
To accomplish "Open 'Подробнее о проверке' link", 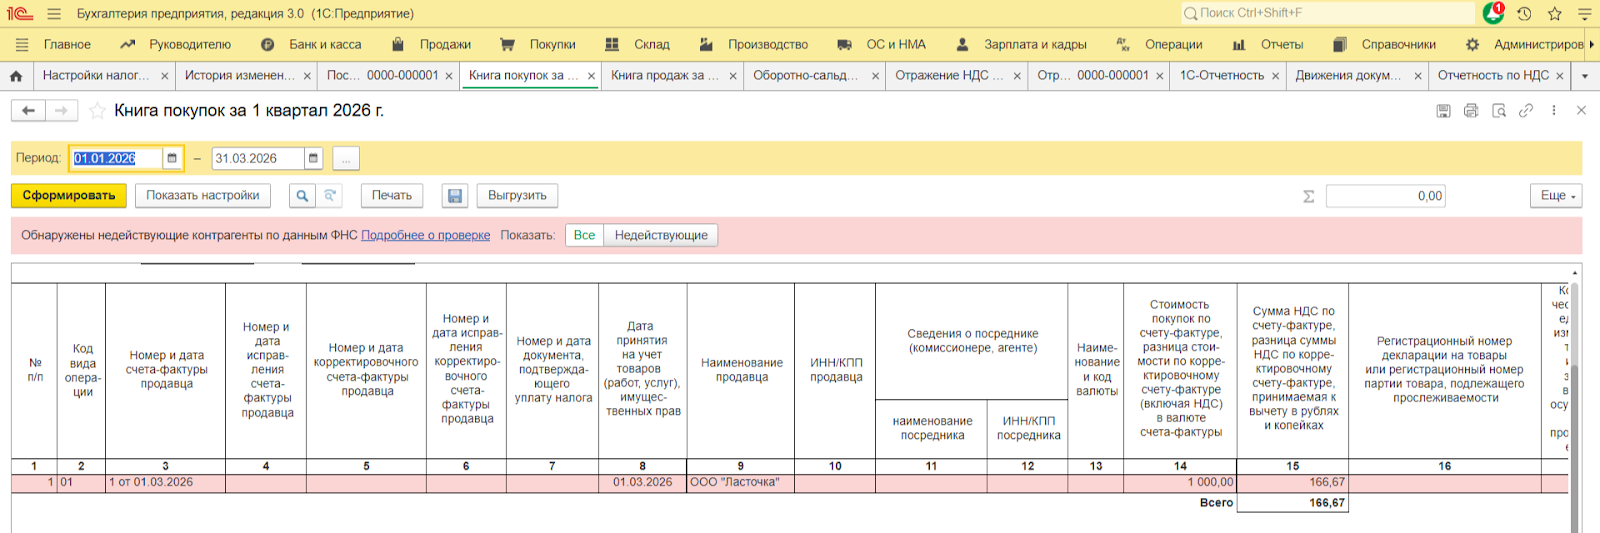I will [425, 235].
